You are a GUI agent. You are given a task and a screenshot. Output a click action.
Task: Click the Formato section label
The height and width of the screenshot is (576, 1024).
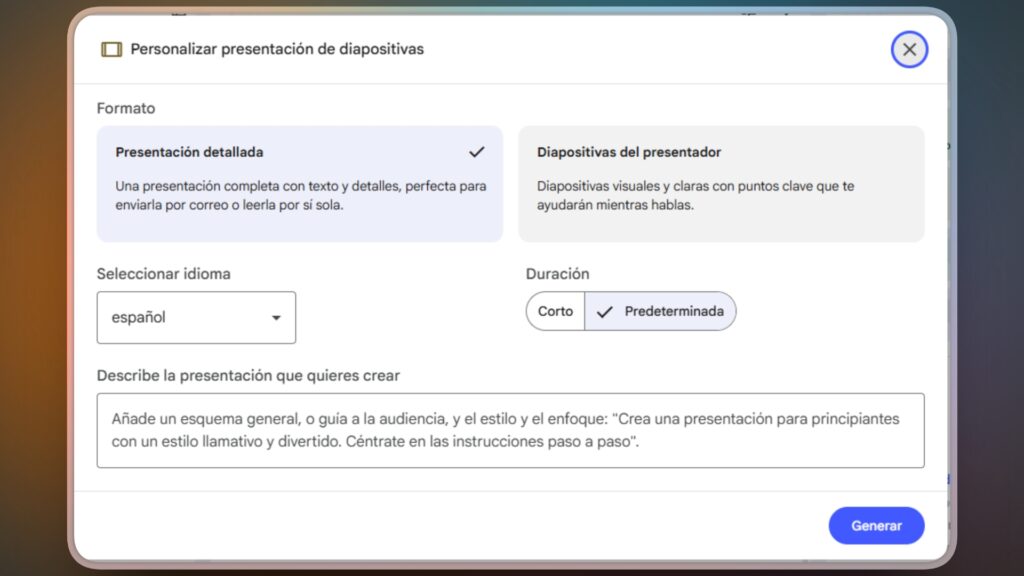(x=126, y=108)
